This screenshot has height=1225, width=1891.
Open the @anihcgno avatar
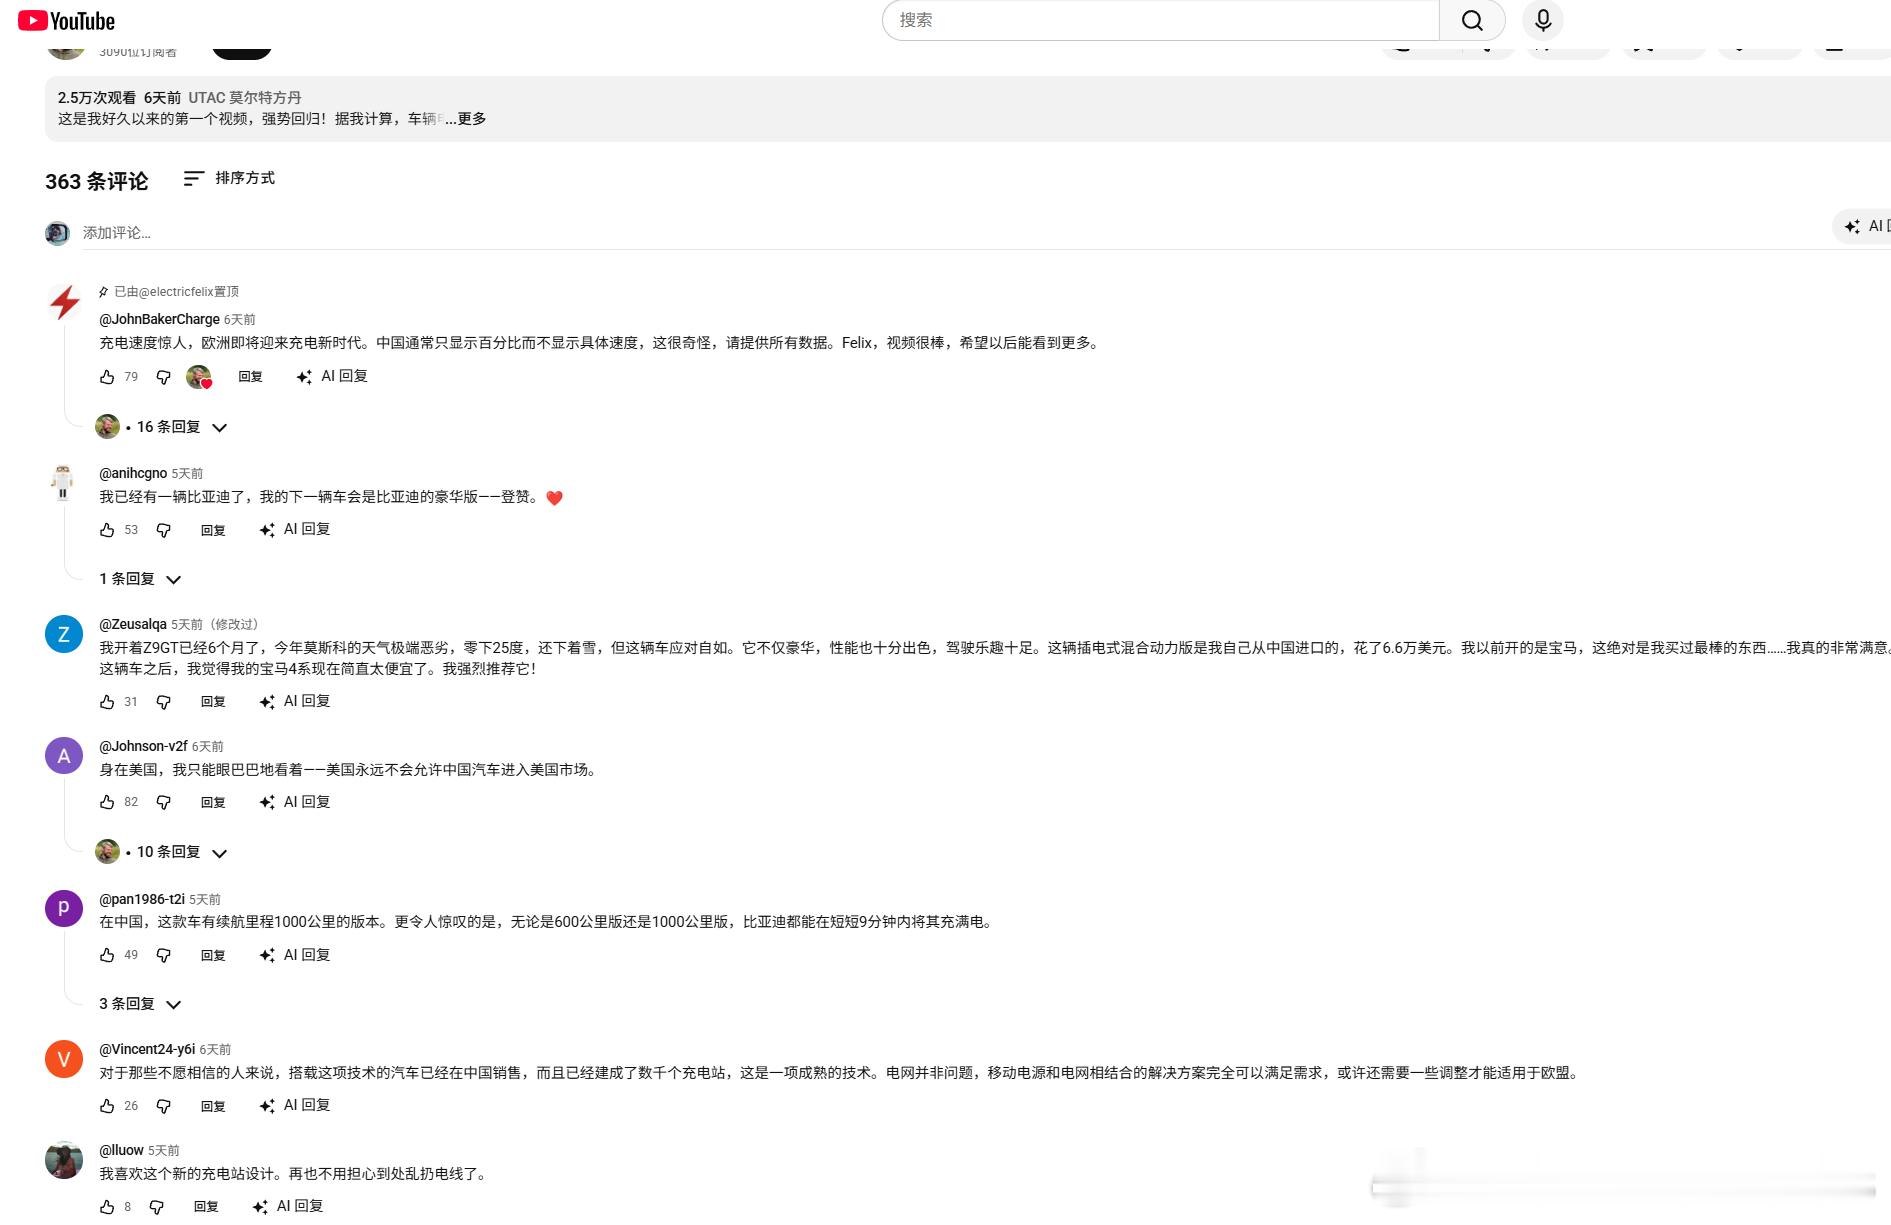tap(63, 482)
